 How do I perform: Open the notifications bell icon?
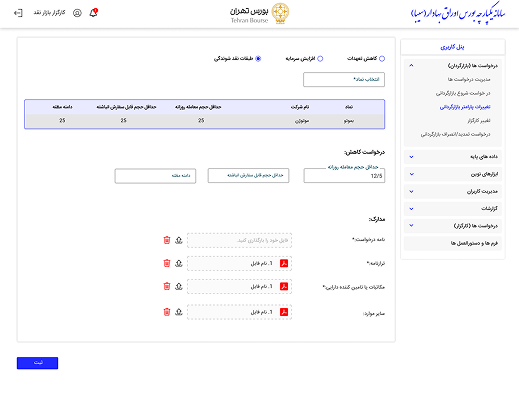[x=93, y=13]
